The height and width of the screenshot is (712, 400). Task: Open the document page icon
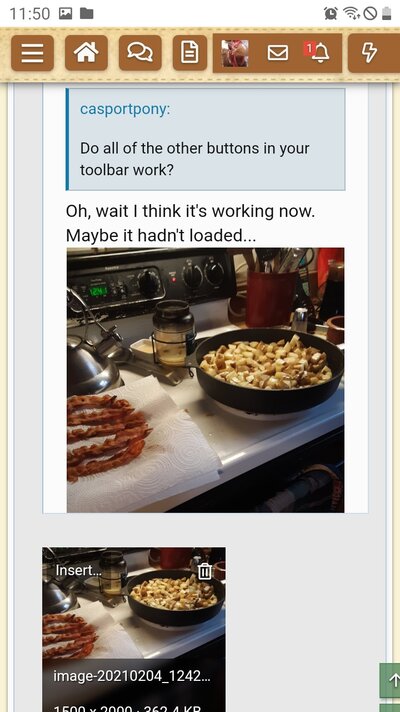pyautogui.click(x=190, y=53)
